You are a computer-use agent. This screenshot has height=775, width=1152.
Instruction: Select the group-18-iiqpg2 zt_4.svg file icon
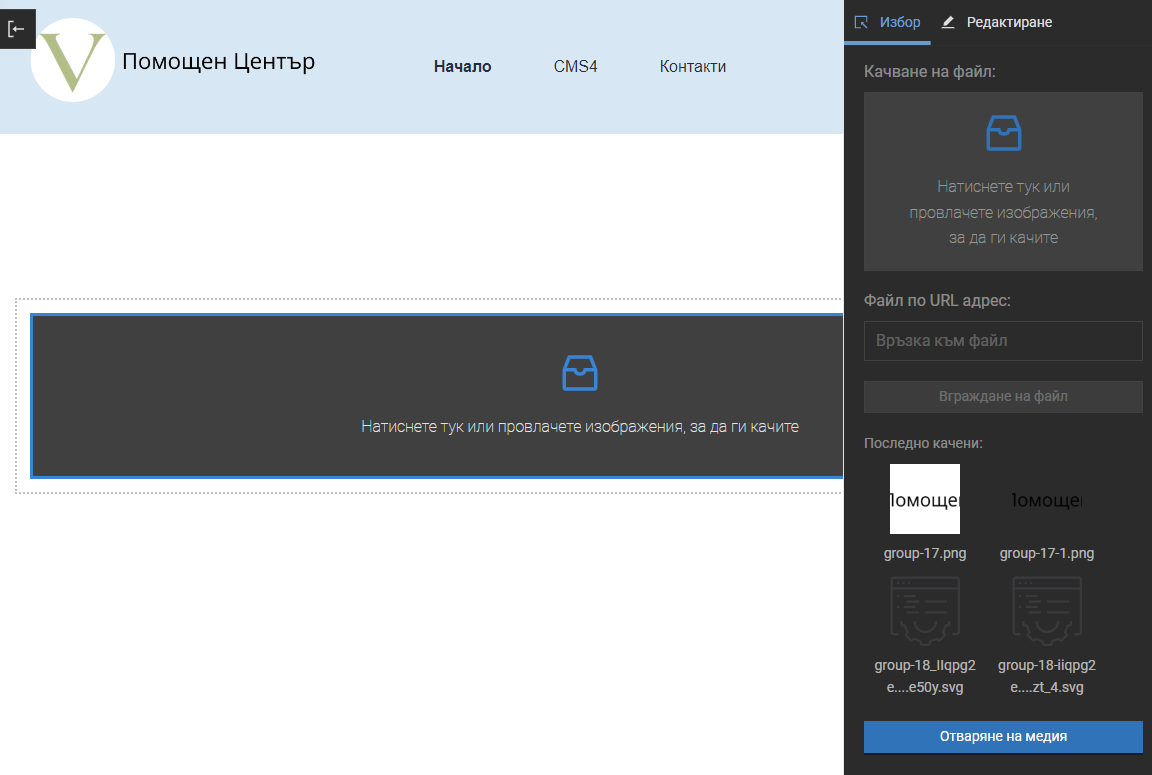(1046, 609)
